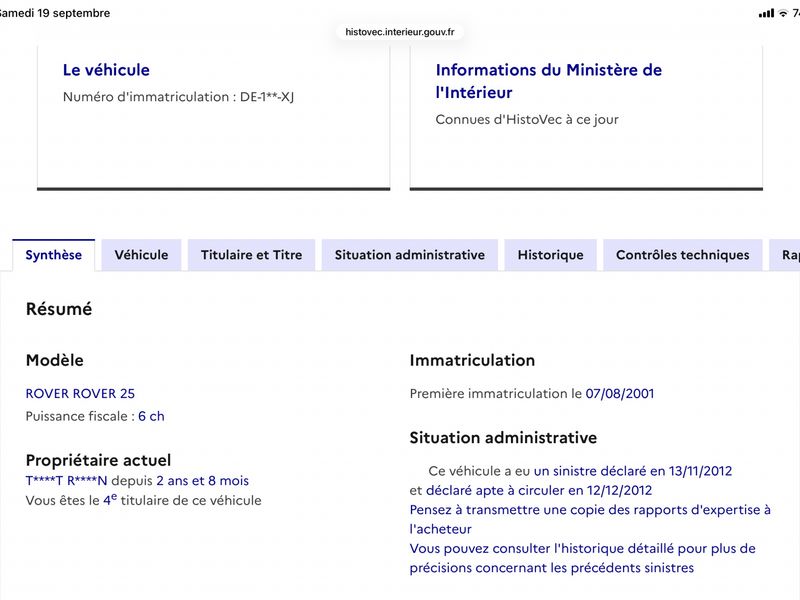This screenshot has width=800, height=600.
Task: Tap the Samedi 19 septembre date in status bar
Action: pos(55,13)
